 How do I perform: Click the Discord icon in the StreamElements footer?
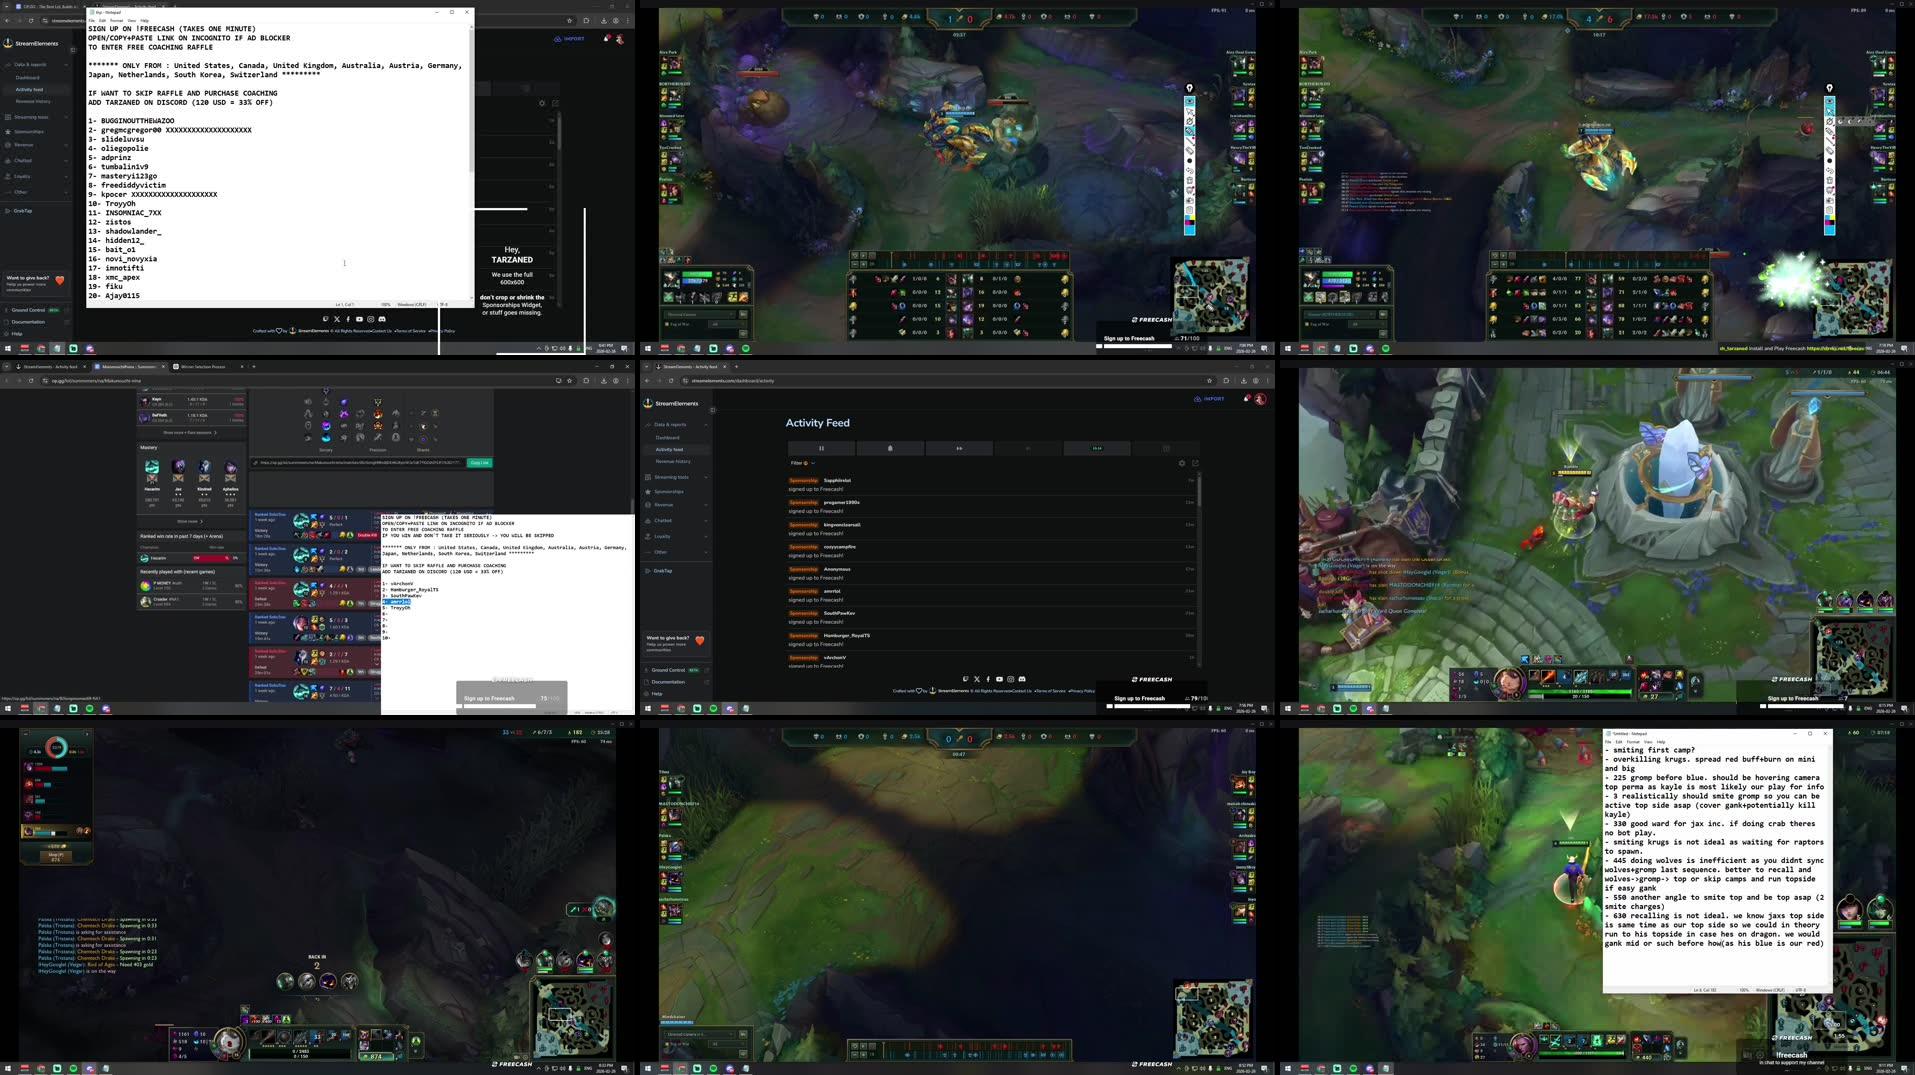pos(1022,679)
